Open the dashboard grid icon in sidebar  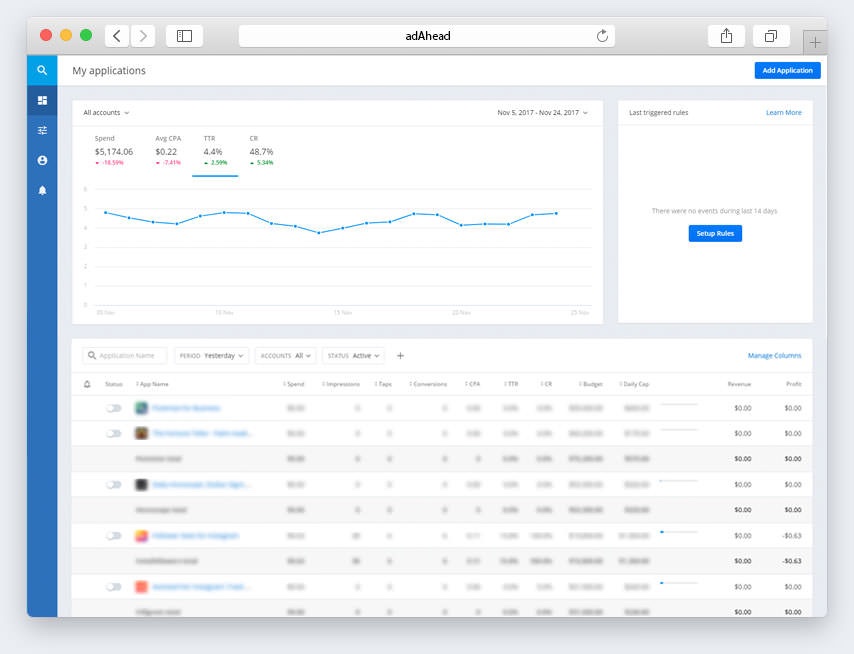[x=42, y=100]
